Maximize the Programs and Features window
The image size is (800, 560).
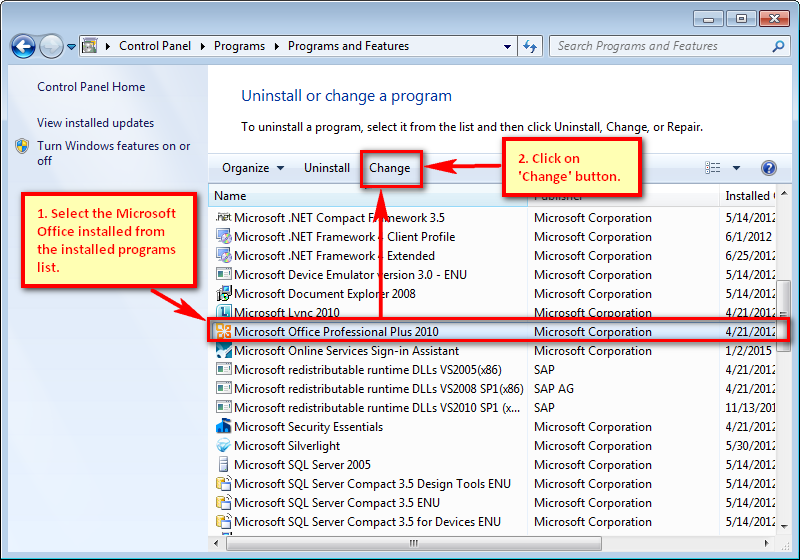[741, 19]
